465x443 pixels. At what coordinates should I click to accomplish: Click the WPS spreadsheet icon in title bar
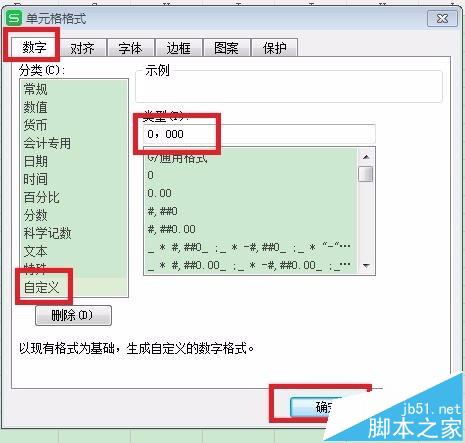pyautogui.click(x=14, y=18)
